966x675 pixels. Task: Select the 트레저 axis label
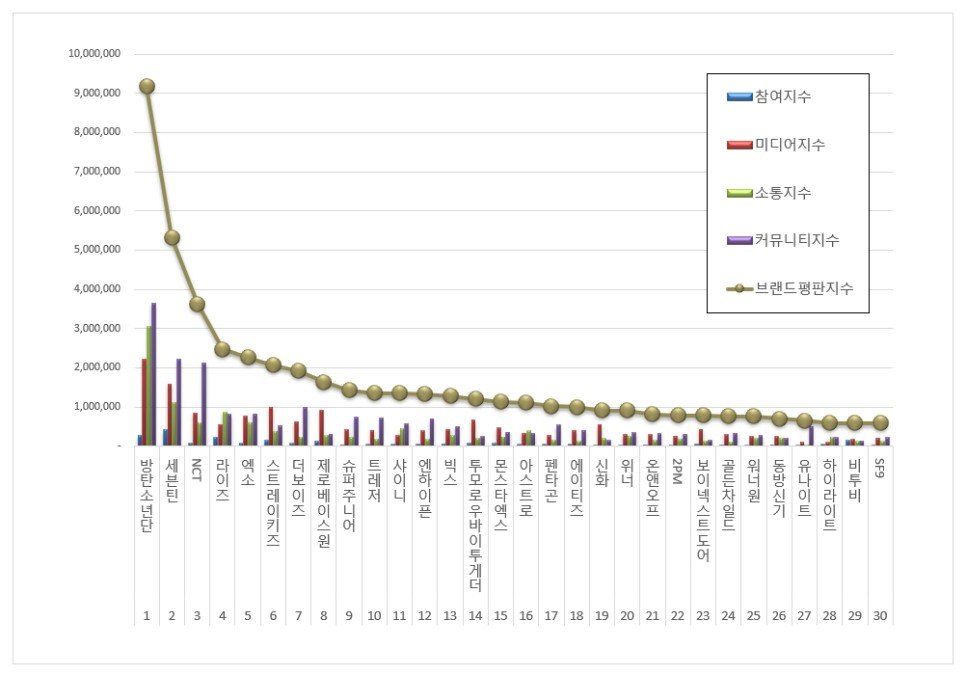click(x=374, y=480)
